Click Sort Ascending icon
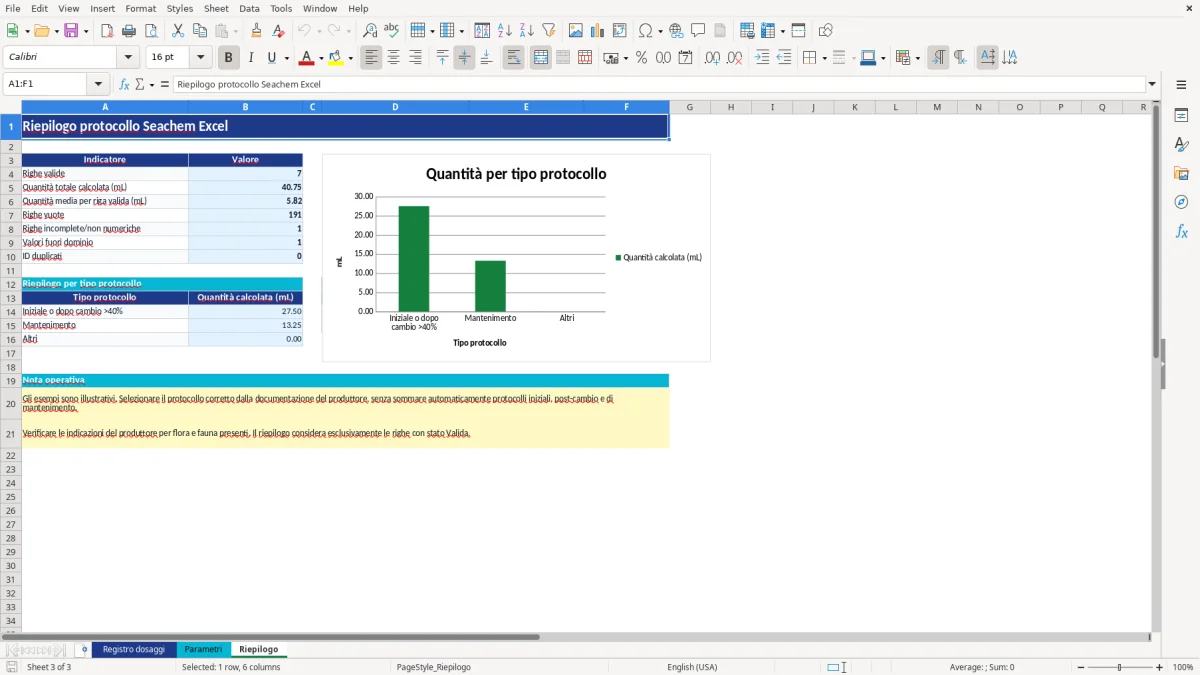 click(x=505, y=31)
